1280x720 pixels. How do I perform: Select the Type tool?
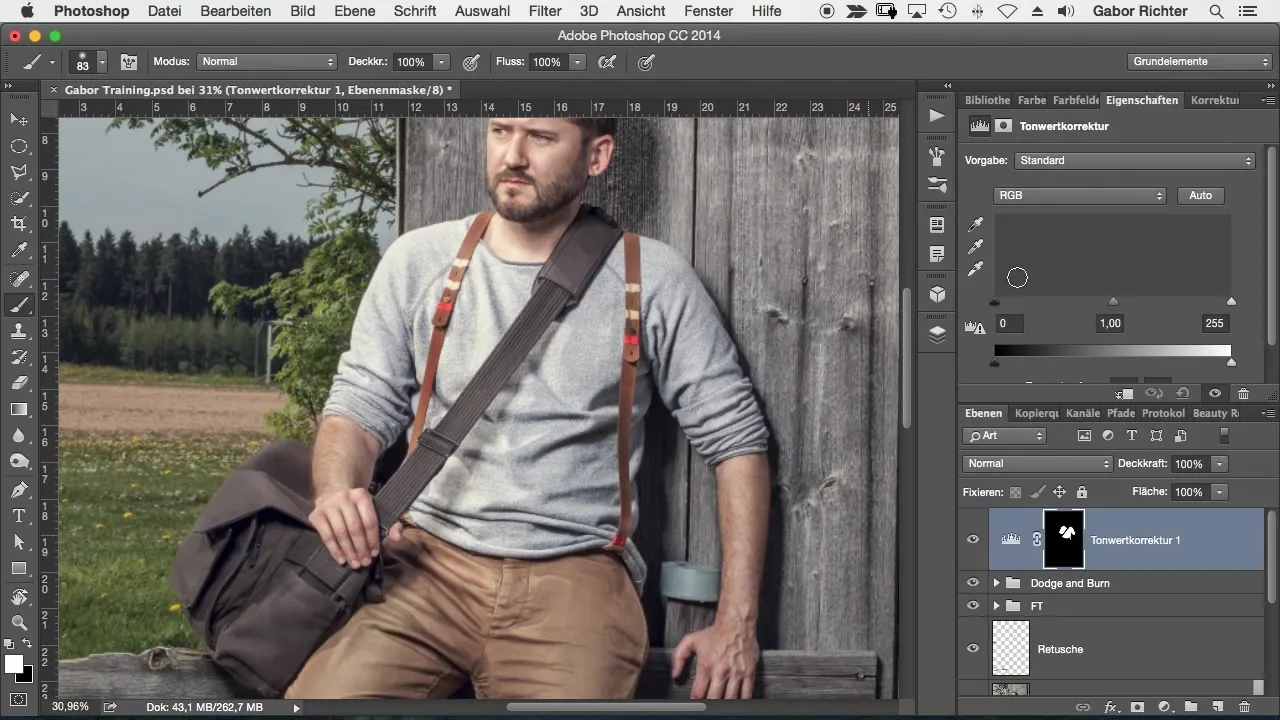tap(19, 516)
